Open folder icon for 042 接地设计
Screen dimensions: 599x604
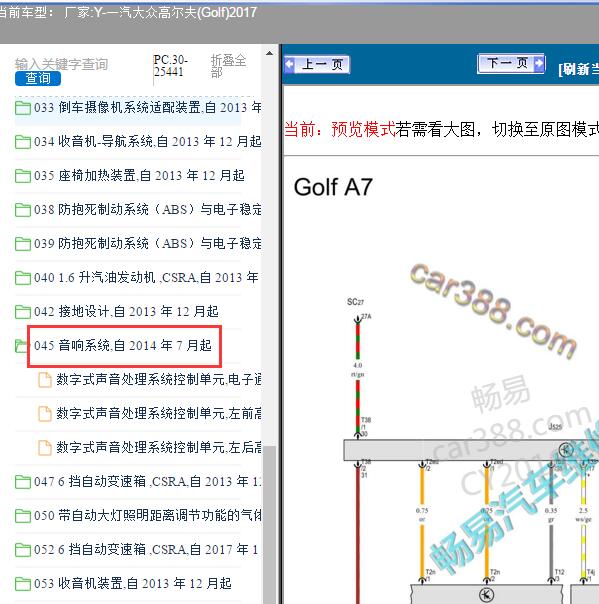(x=23, y=312)
